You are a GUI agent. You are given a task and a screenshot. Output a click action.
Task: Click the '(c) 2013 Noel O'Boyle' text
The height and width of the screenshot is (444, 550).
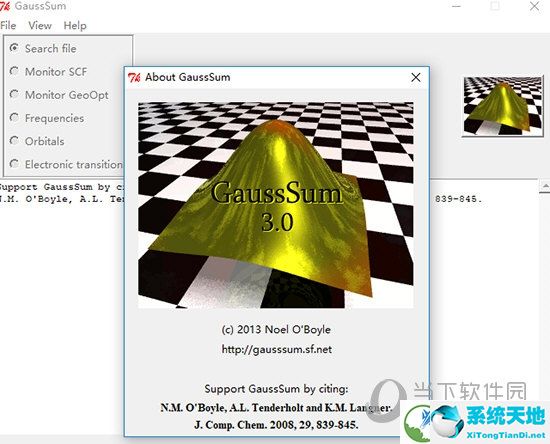point(276,330)
